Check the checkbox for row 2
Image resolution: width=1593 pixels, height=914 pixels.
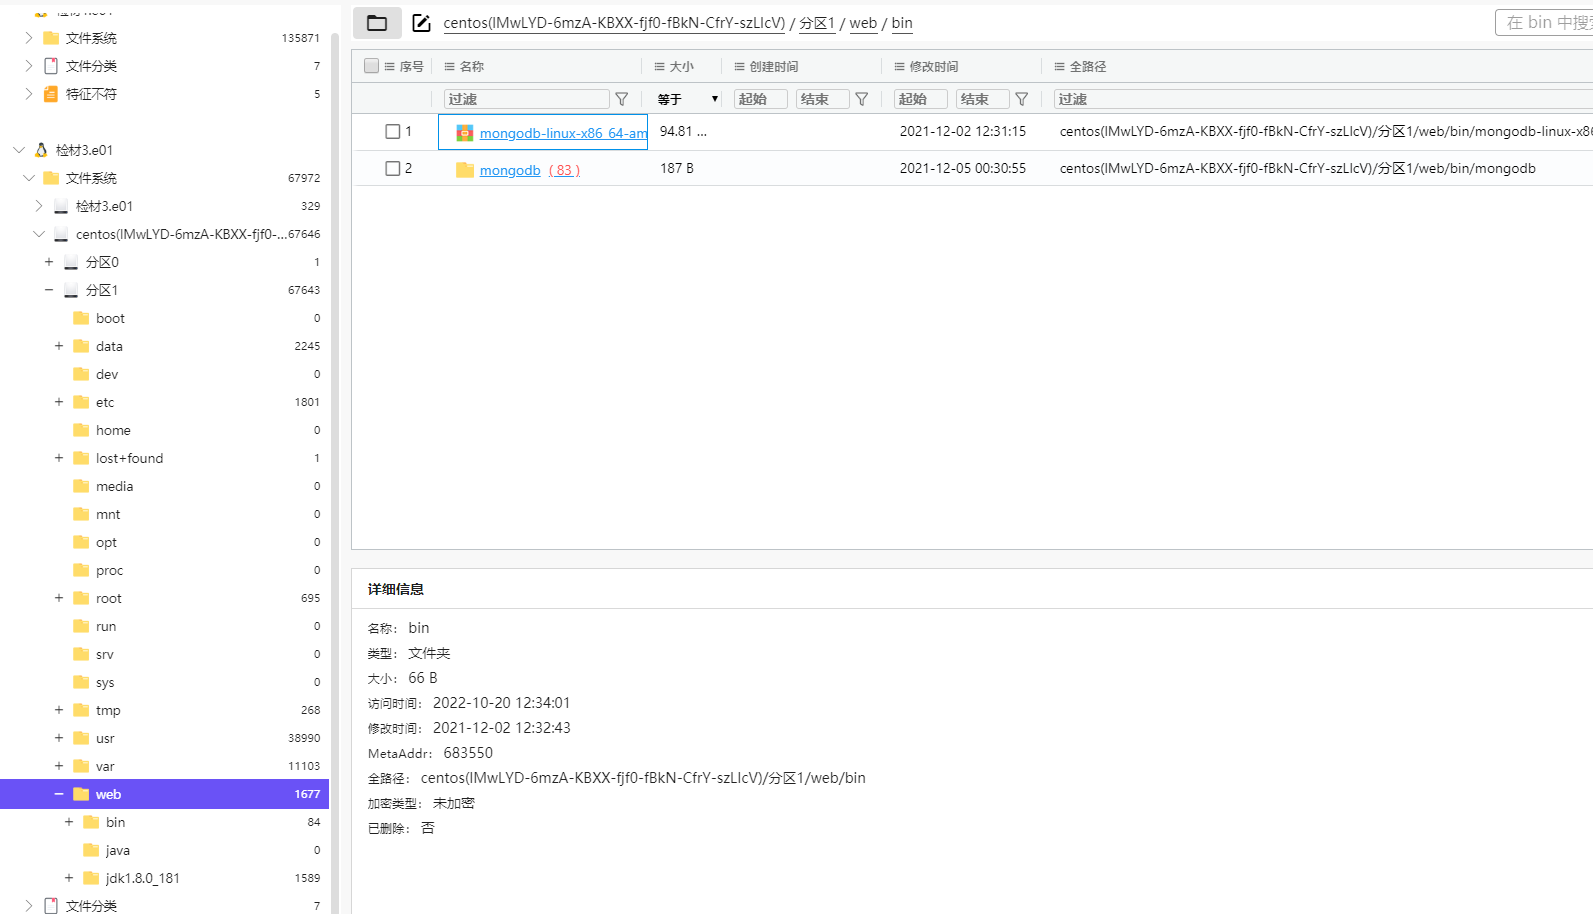point(393,169)
